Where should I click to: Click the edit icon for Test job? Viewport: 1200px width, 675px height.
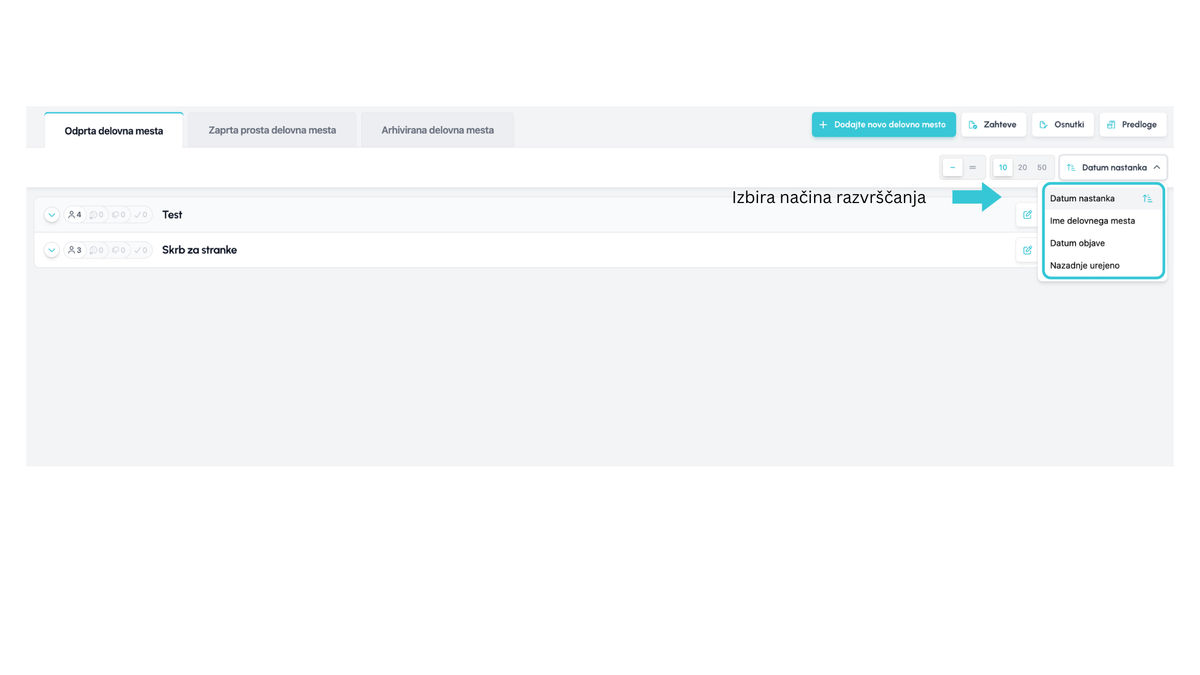(x=1027, y=215)
